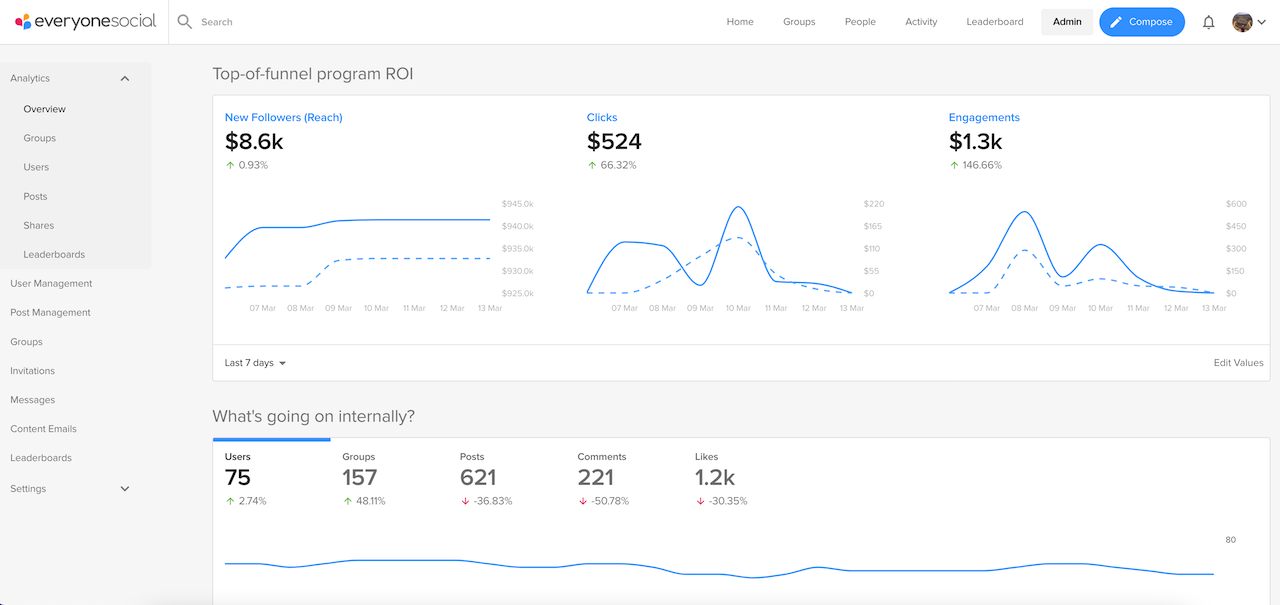Screen dimensions: 1280x605
Task: Select Shares under Analytics sidebar
Action: (38, 225)
